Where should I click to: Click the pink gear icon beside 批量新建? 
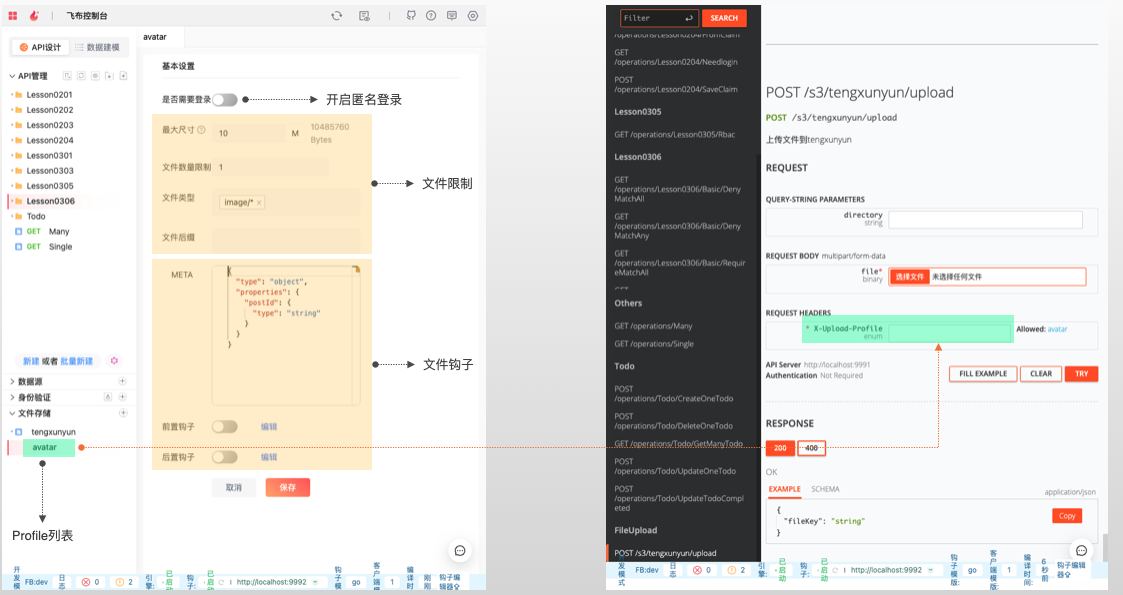tap(114, 361)
